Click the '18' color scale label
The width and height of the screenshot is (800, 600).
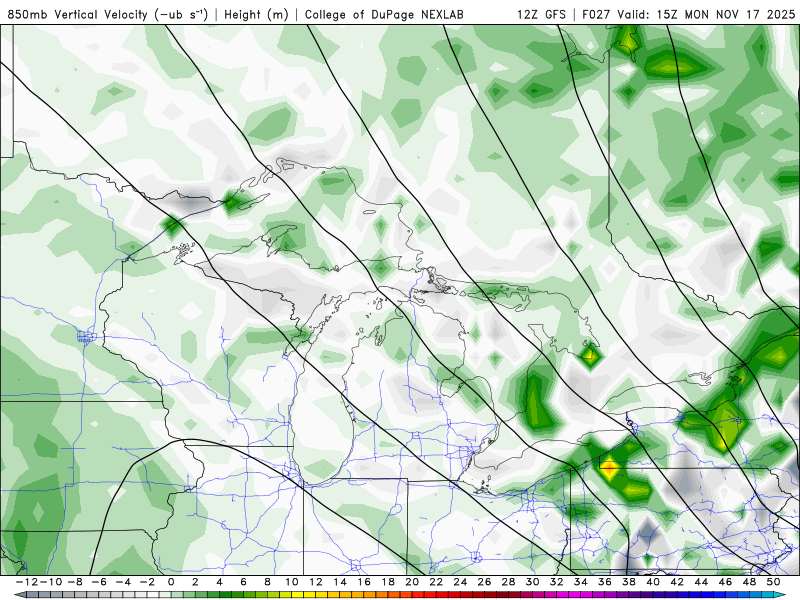point(388,582)
